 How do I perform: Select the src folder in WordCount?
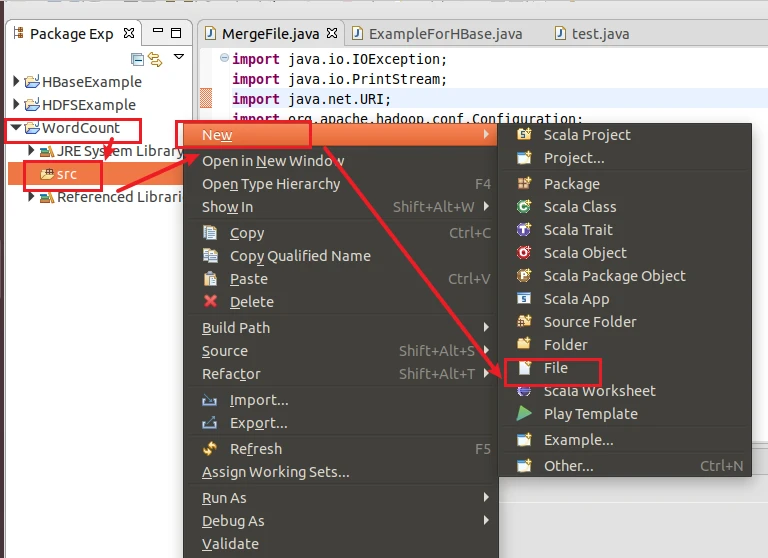(66, 174)
